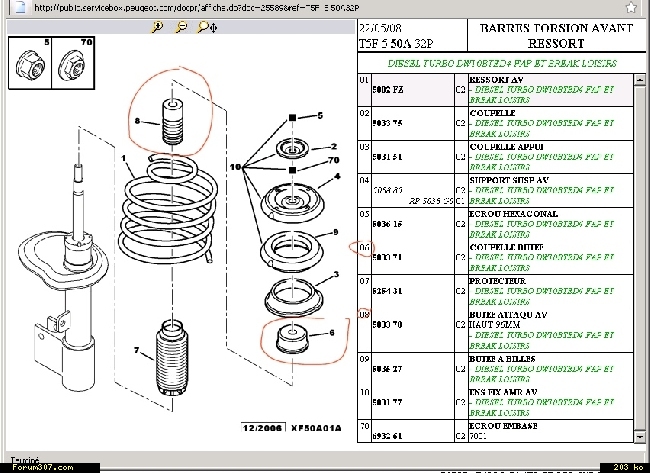The image size is (650, 473).
Task: Click the parts list vertical scrollbar track
Action: 640,258
